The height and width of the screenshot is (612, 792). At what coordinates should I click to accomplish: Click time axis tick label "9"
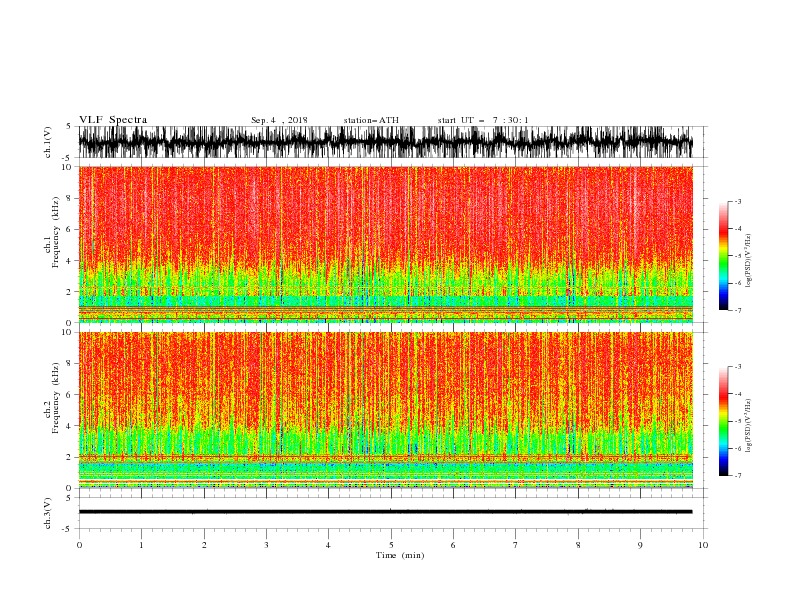(x=640, y=545)
